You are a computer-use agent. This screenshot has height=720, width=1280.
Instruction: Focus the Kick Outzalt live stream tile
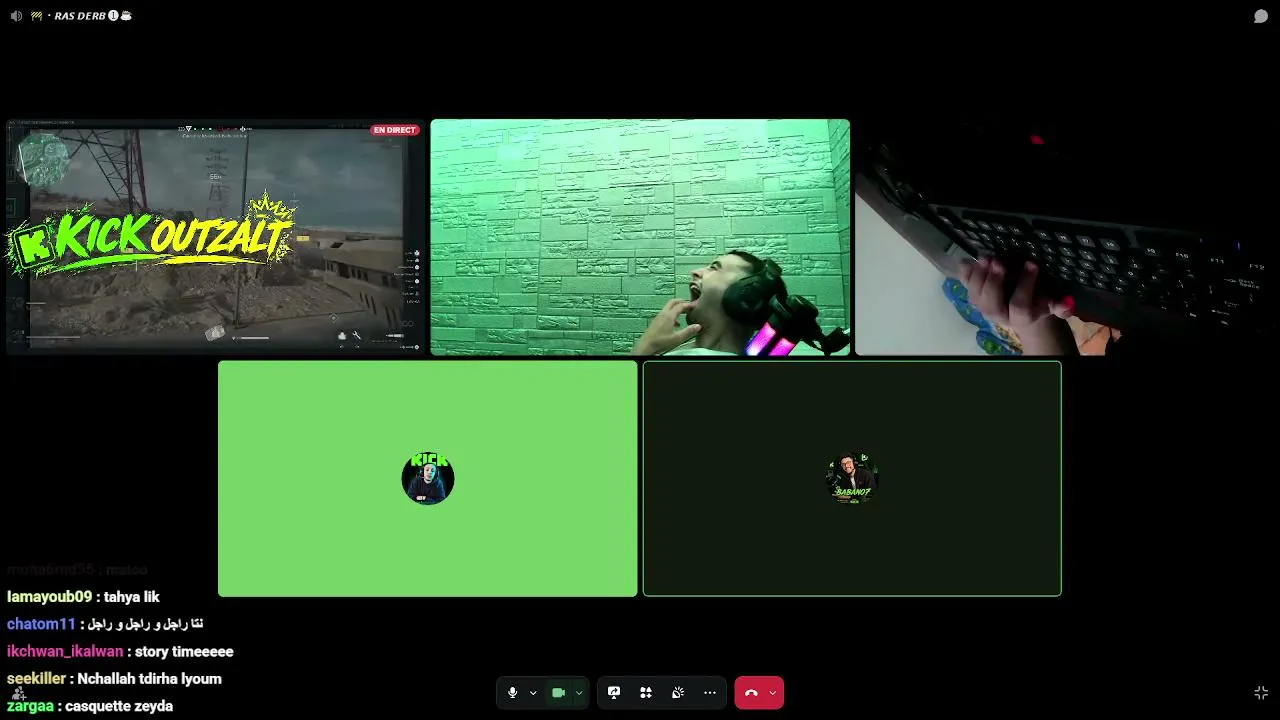coord(214,237)
